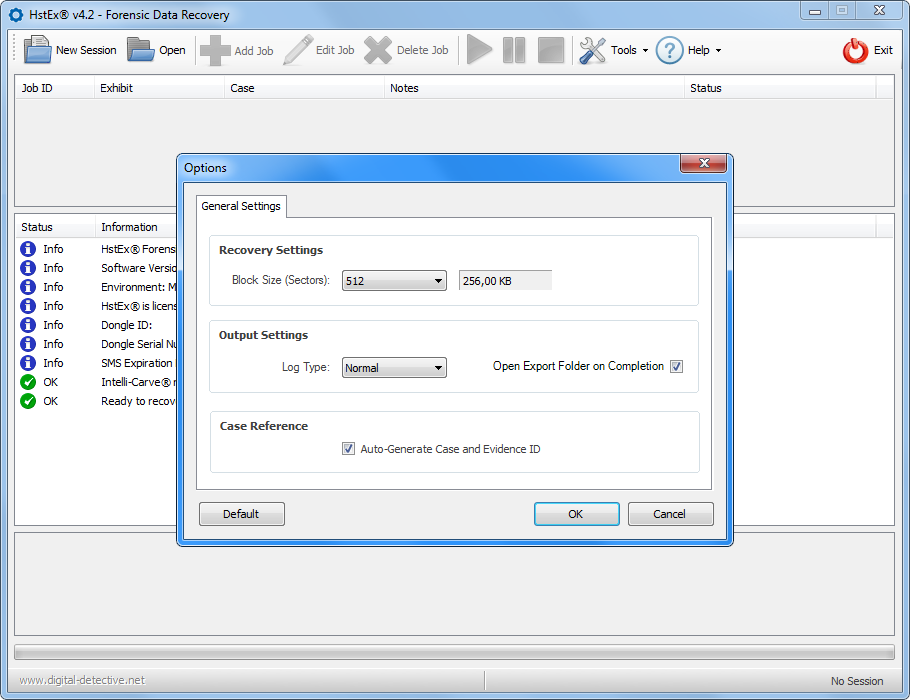The height and width of the screenshot is (700, 910).
Task: Expand the Block Size (Sectors) dropdown
Action: [x=394, y=281]
